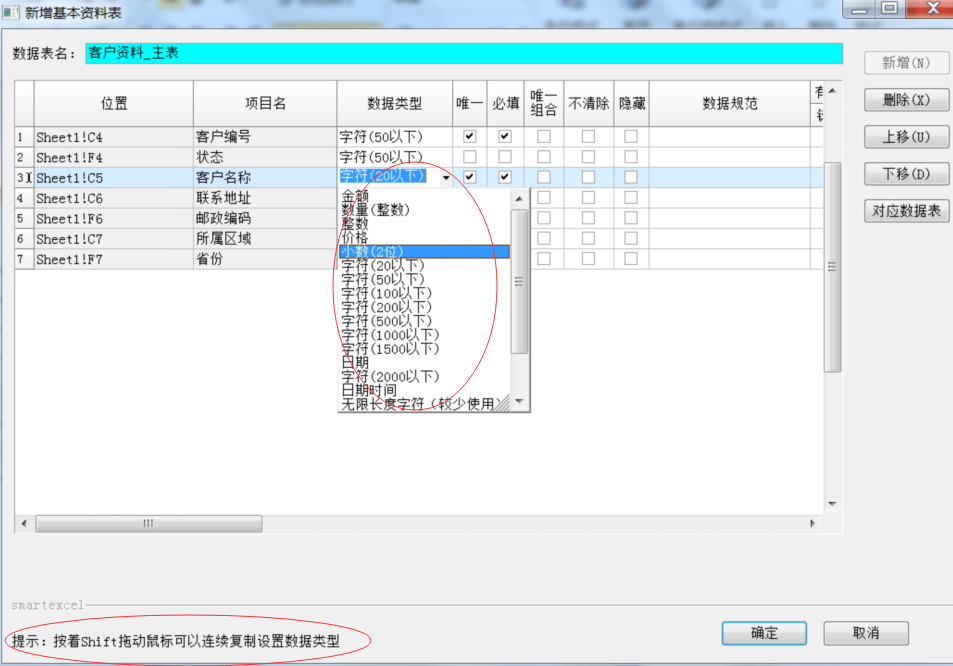The height and width of the screenshot is (666, 953).
Task: Select cell Sheet1!C6
Action: pyautogui.click(x=114, y=198)
